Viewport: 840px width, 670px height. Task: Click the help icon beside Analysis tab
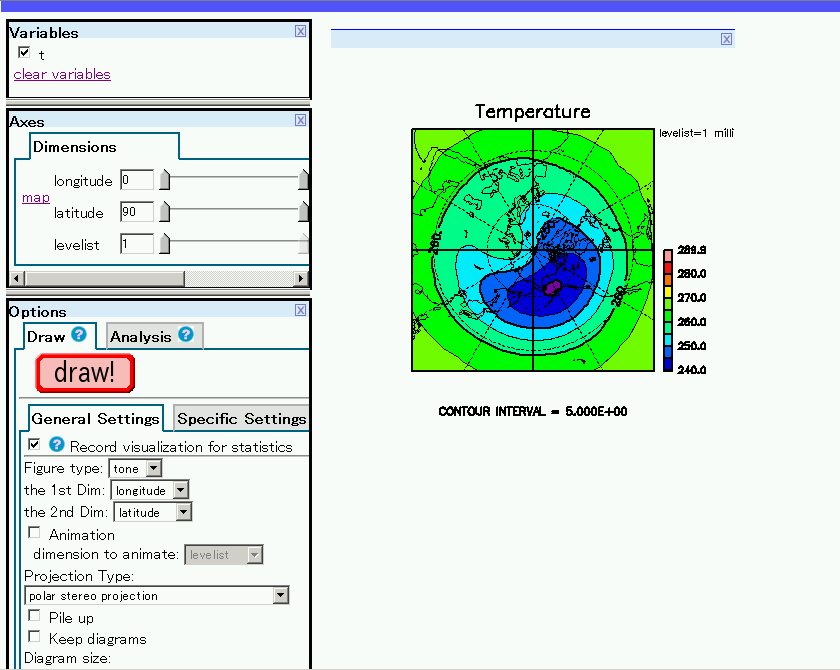[185, 335]
